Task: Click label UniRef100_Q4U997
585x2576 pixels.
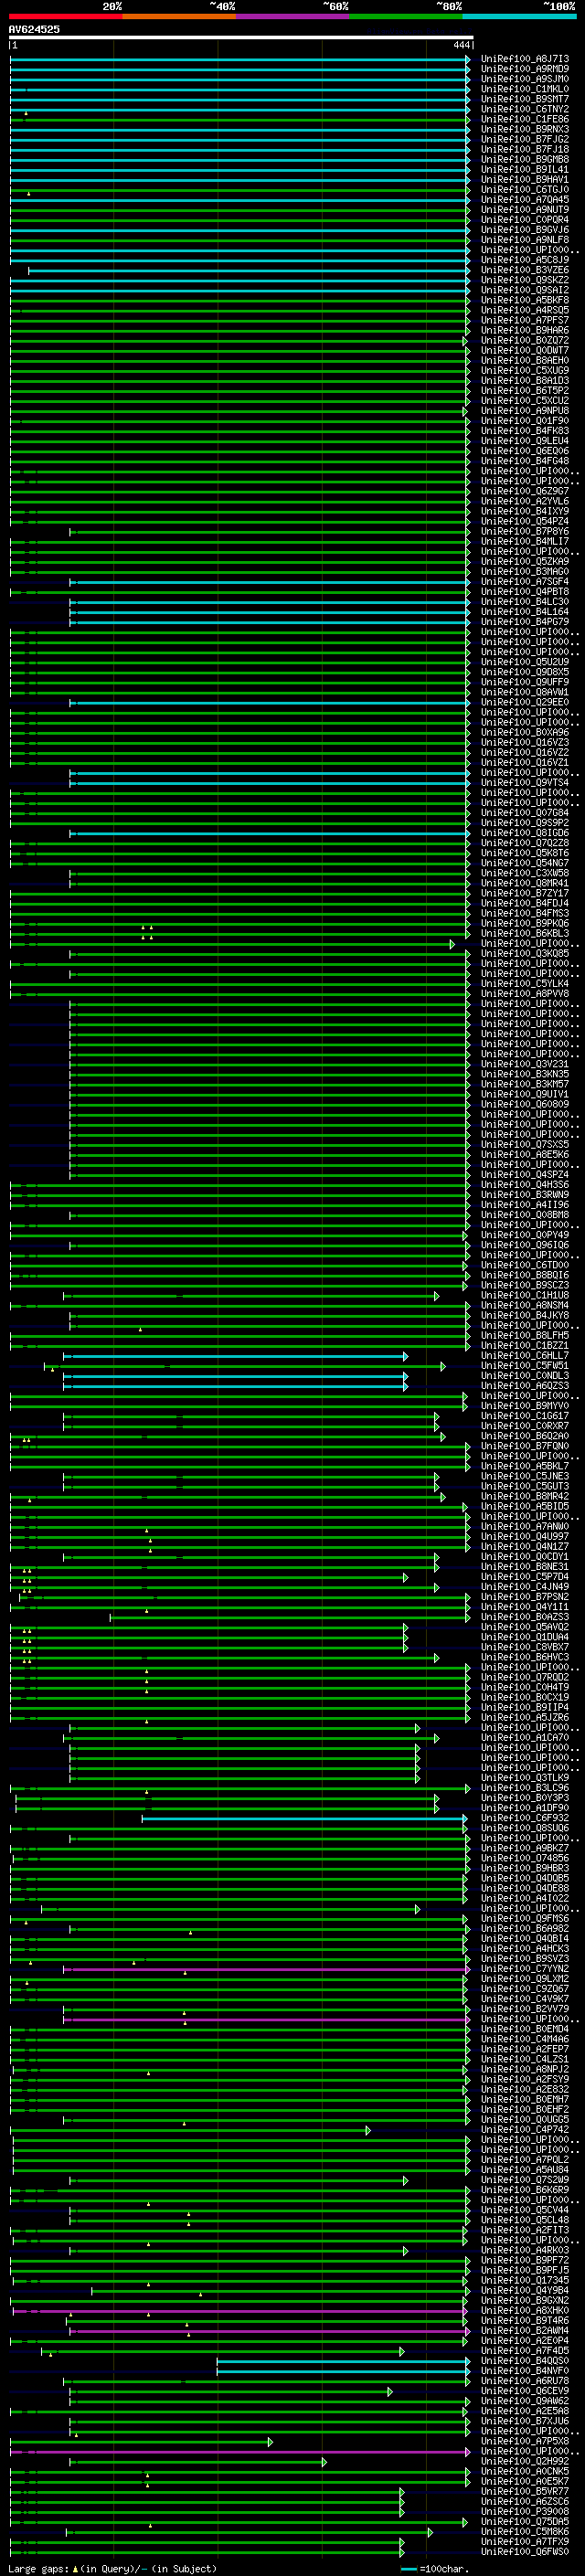Action: 525,1536
